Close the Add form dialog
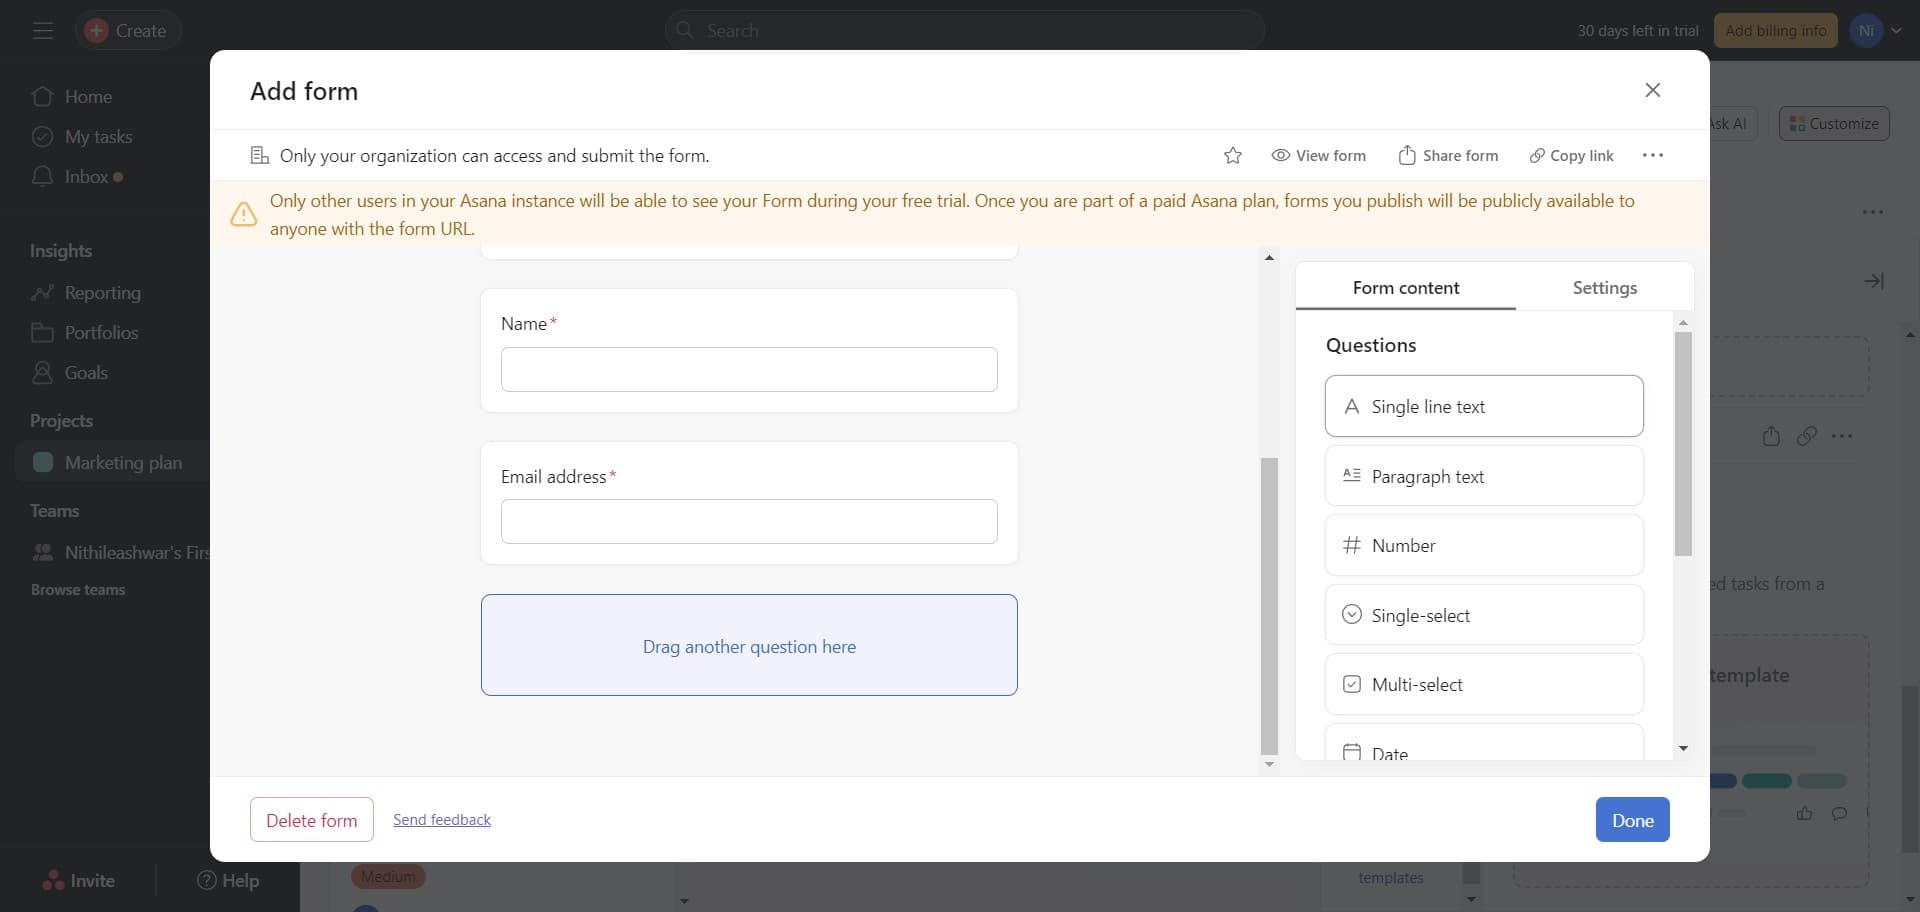 pyautogui.click(x=1652, y=90)
